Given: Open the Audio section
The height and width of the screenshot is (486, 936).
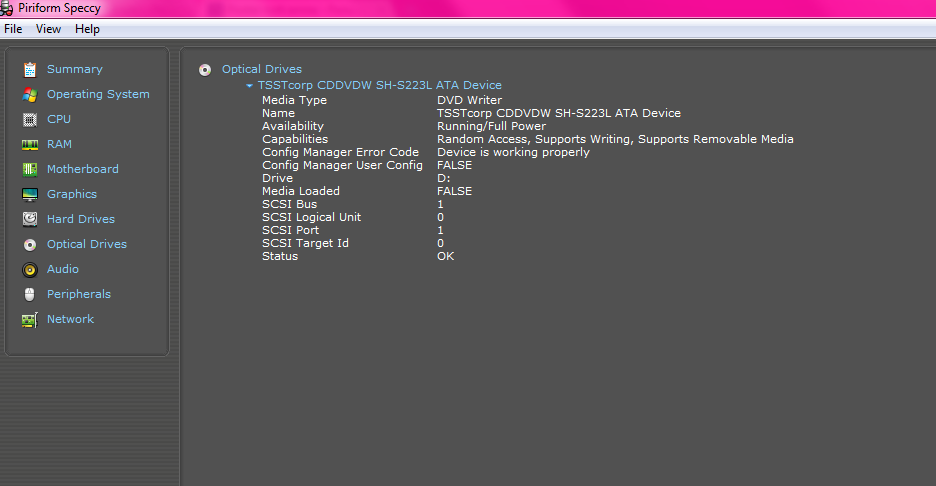Looking at the screenshot, I should 63,269.
